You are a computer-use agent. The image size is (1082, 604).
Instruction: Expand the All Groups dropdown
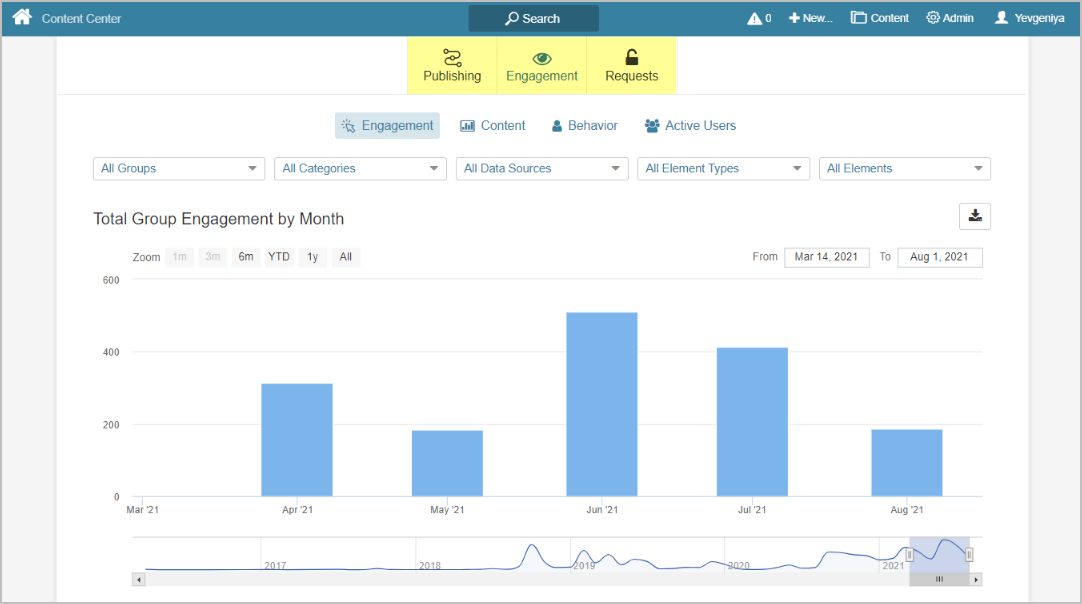pyautogui.click(x=178, y=168)
